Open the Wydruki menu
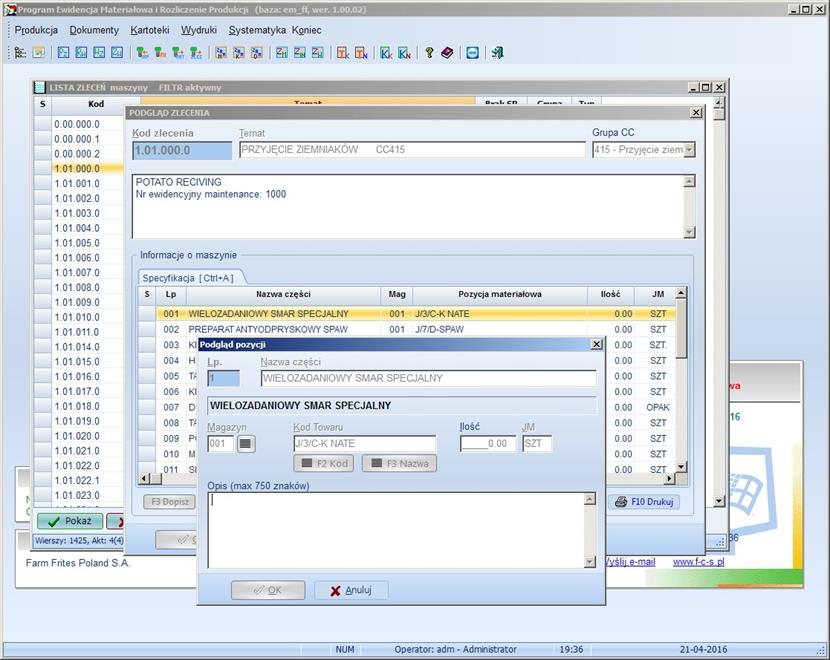Image resolution: width=830 pixels, height=660 pixels. pyautogui.click(x=198, y=30)
